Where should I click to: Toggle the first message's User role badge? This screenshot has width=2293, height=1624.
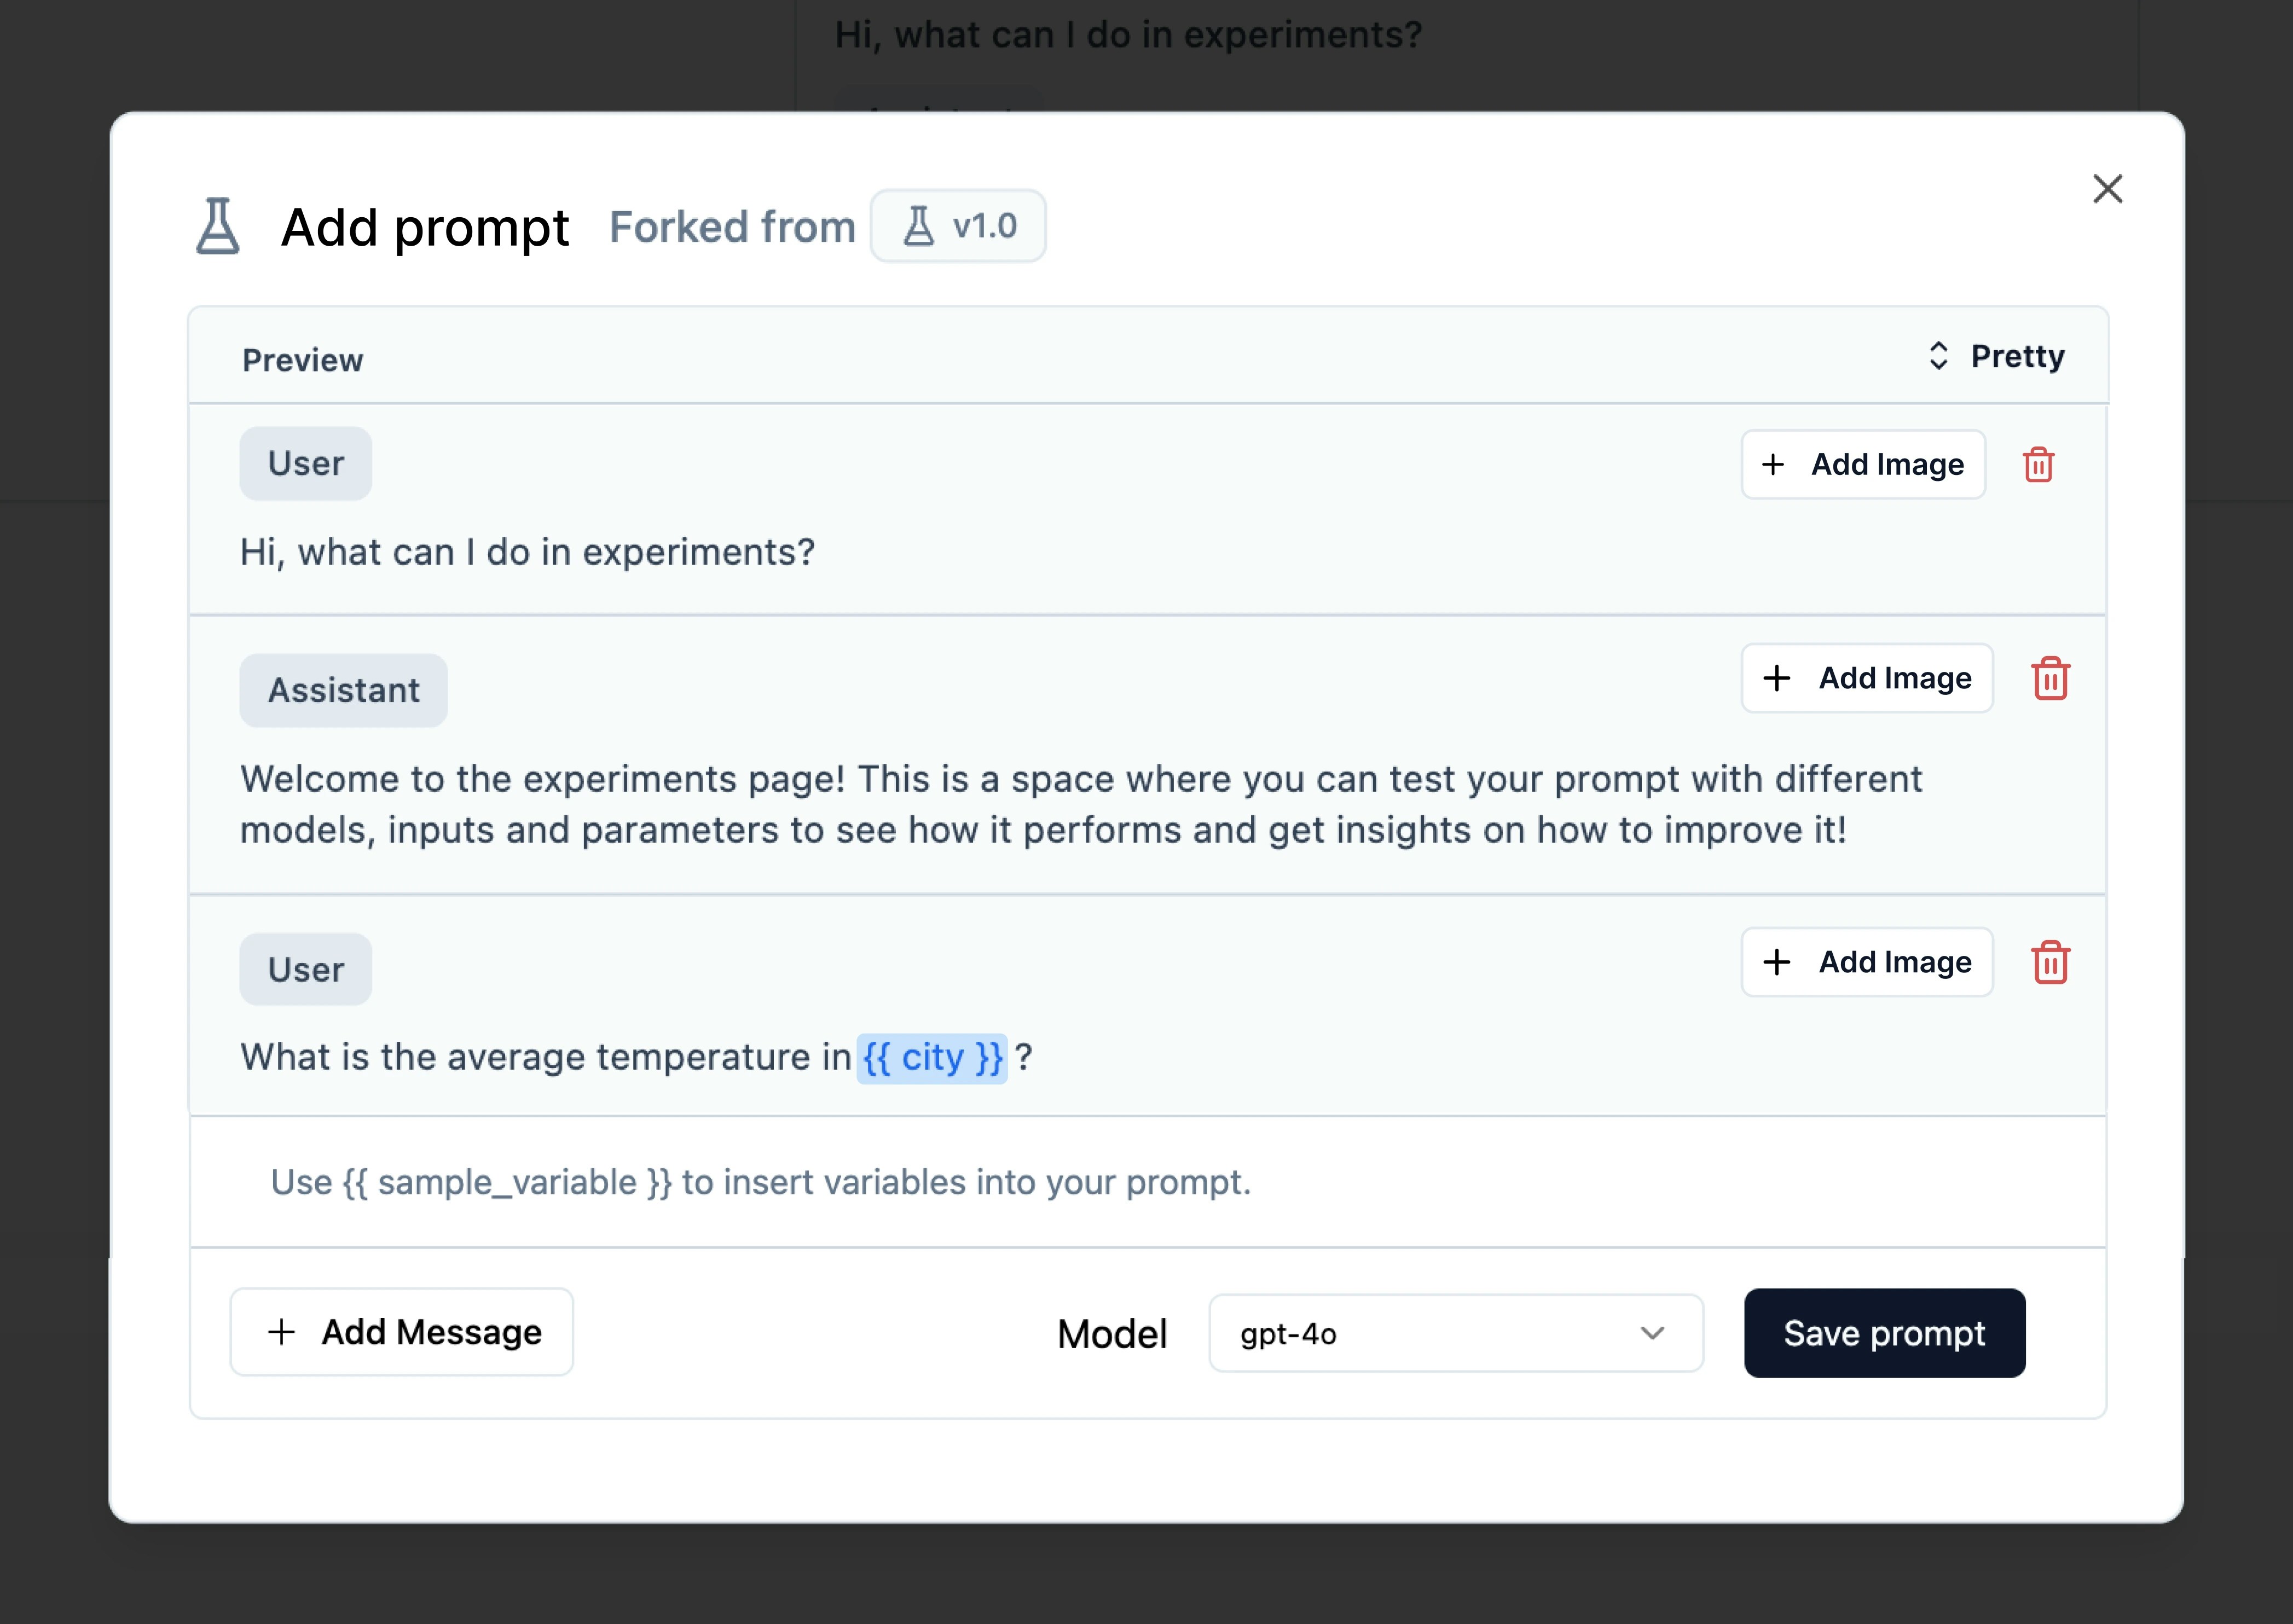tap(305, 462)
